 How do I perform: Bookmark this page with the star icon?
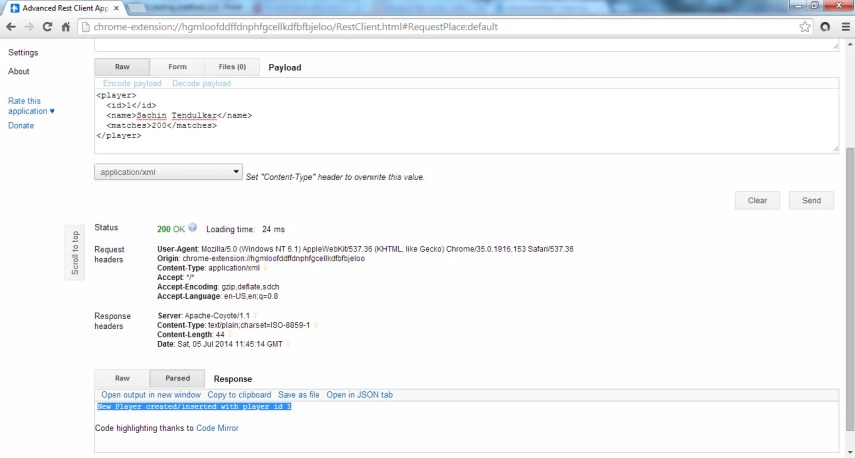805,27
